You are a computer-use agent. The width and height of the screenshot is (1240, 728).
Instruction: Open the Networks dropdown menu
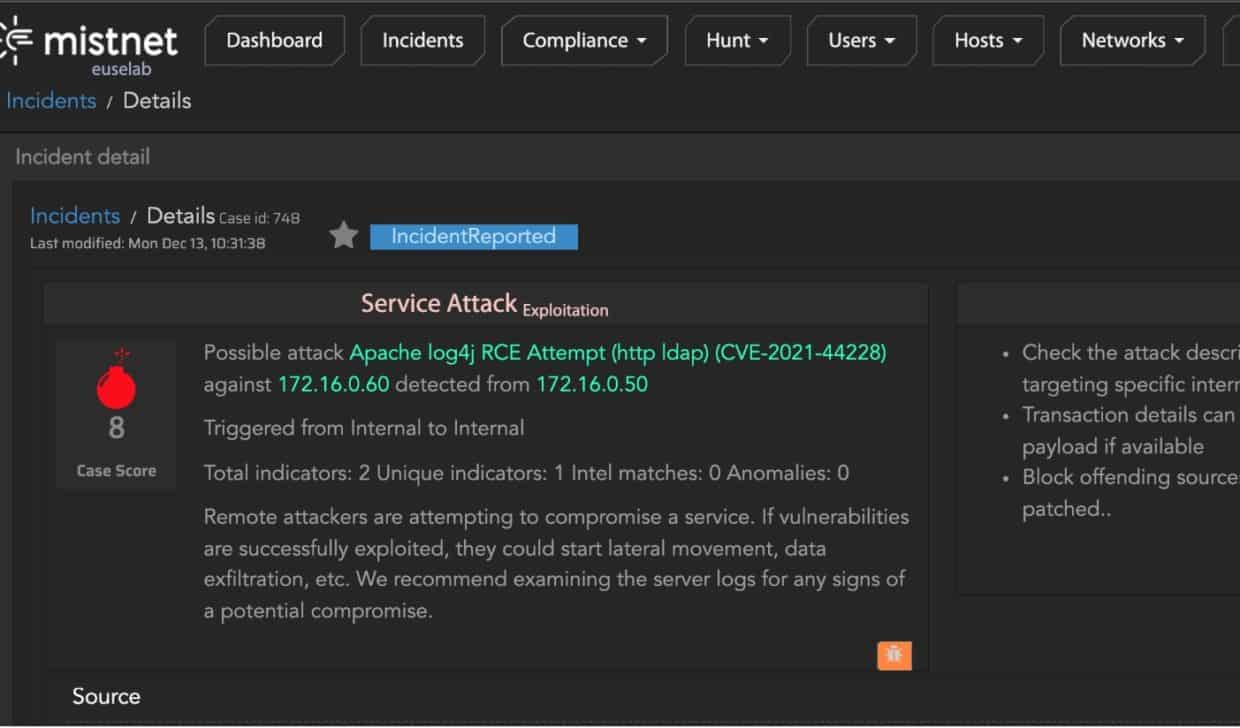point(1131,41)
